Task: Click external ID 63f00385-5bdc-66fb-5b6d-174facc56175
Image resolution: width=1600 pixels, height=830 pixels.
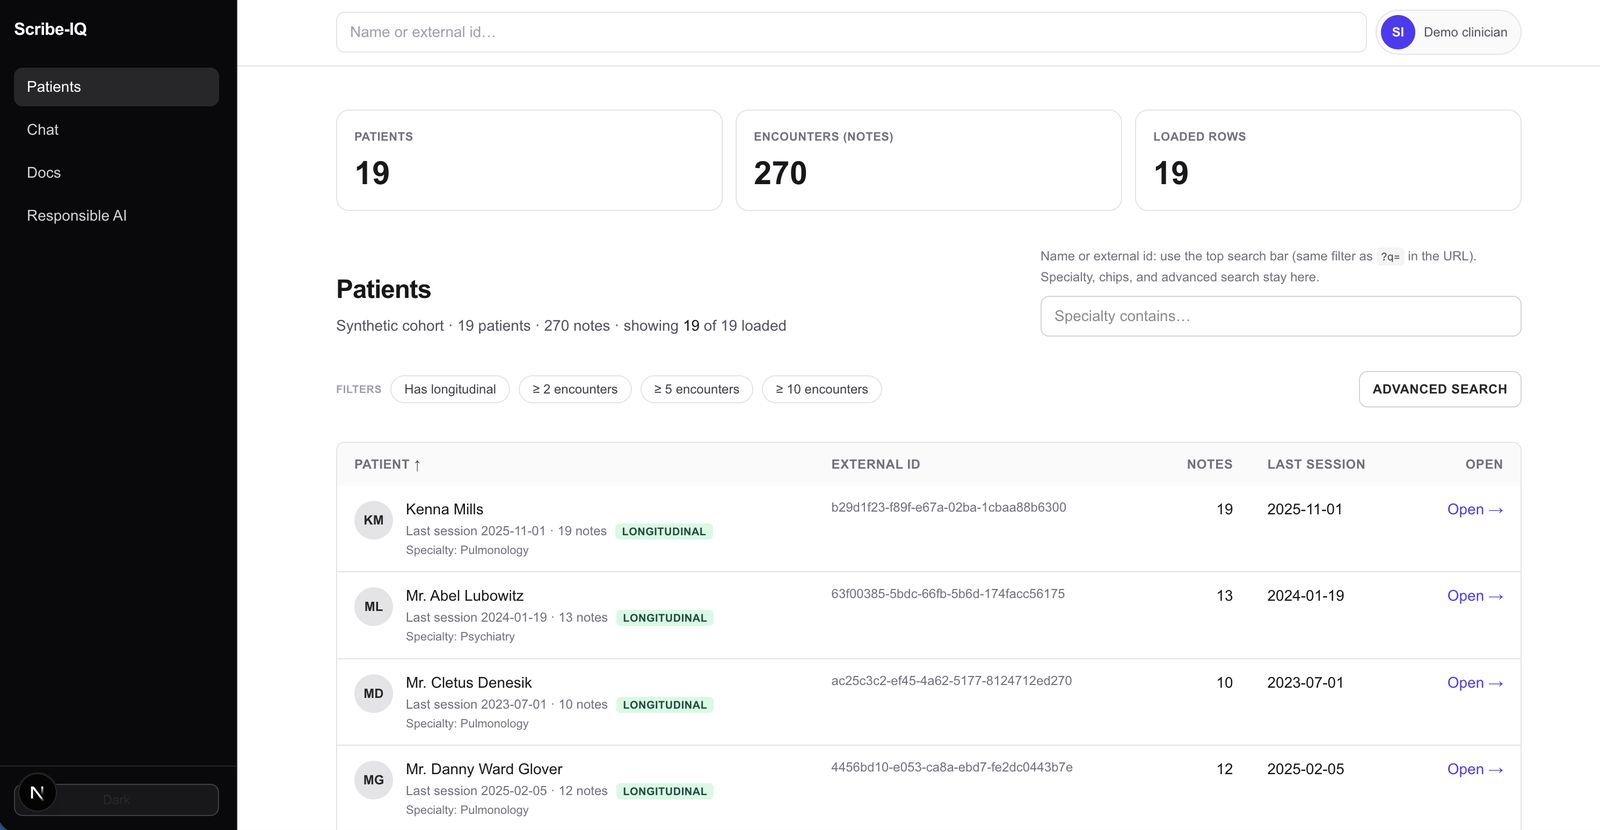Action: pyautogui.click(x=948, y=594)
